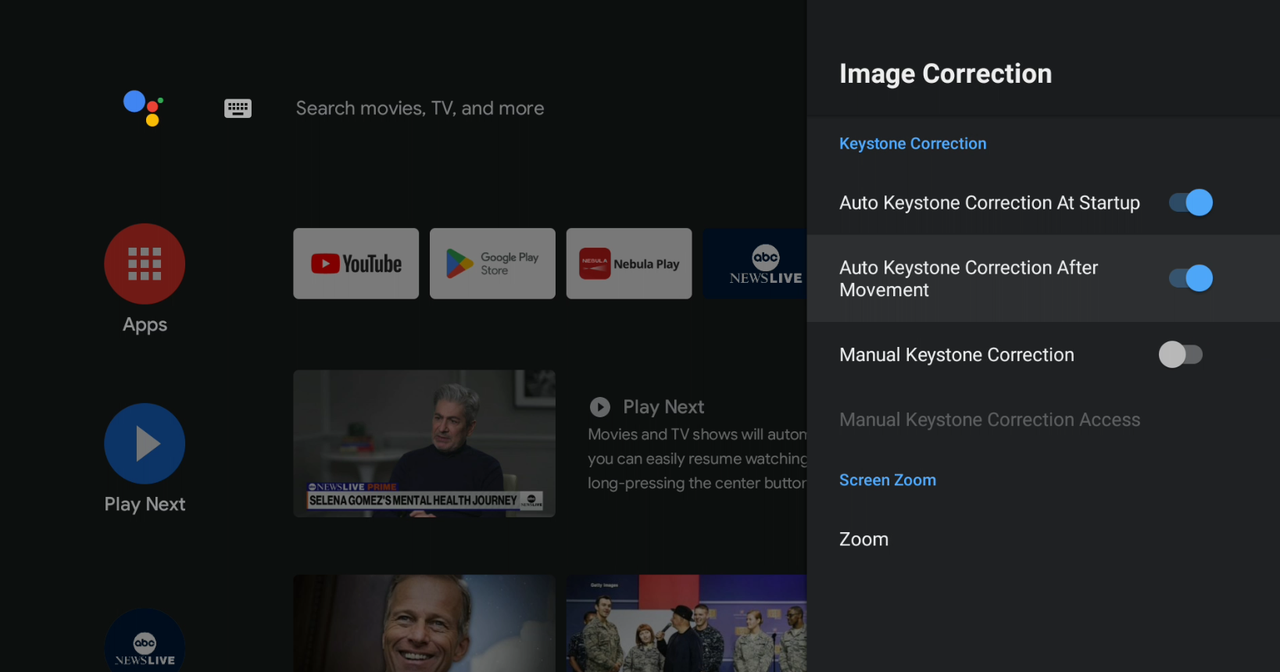Open the Zoom setting
This screenshot has height=672, width=1280.
tap(864, 540)
